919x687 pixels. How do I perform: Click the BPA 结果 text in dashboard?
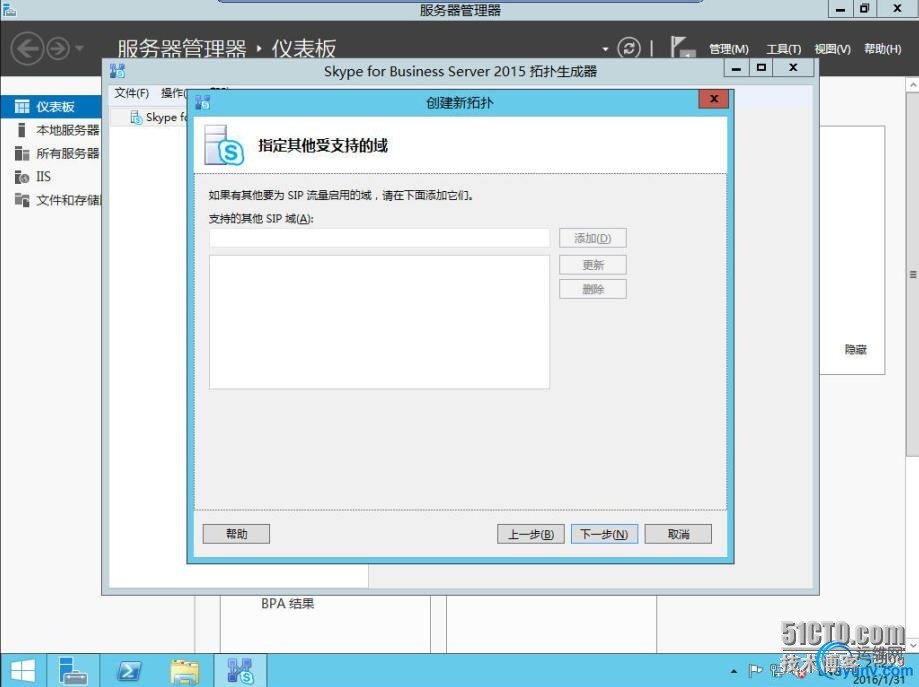[x=287, y=603]
